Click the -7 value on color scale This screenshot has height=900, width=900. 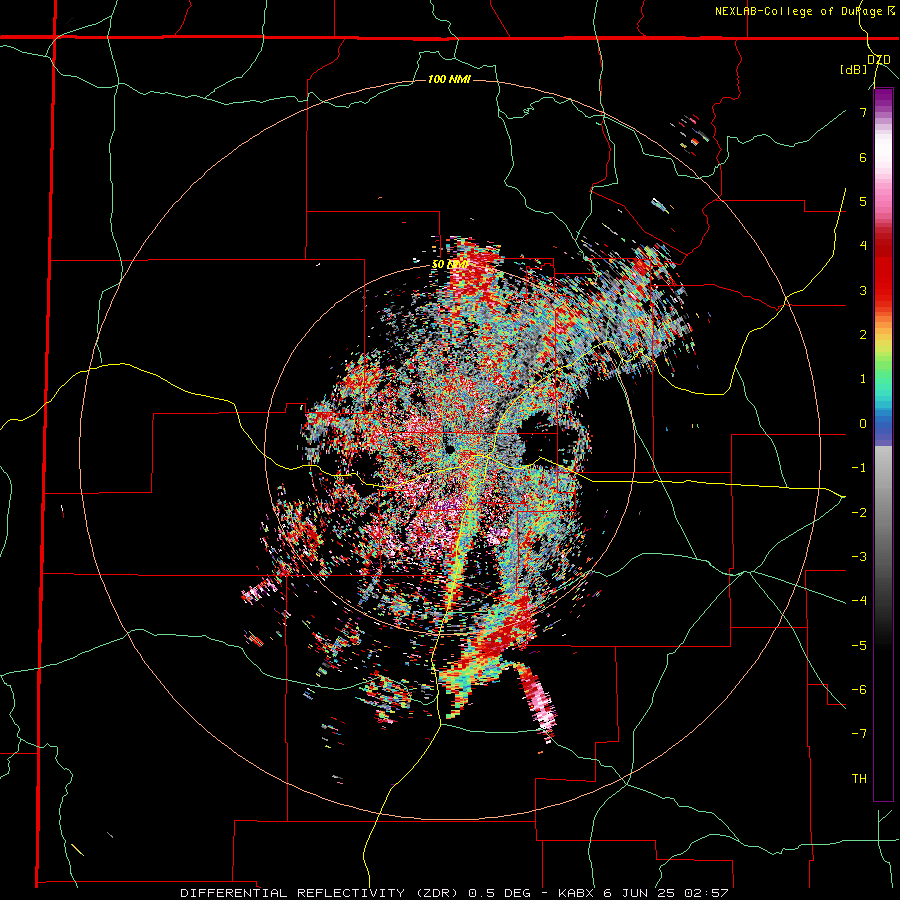(x=859, y=734)
